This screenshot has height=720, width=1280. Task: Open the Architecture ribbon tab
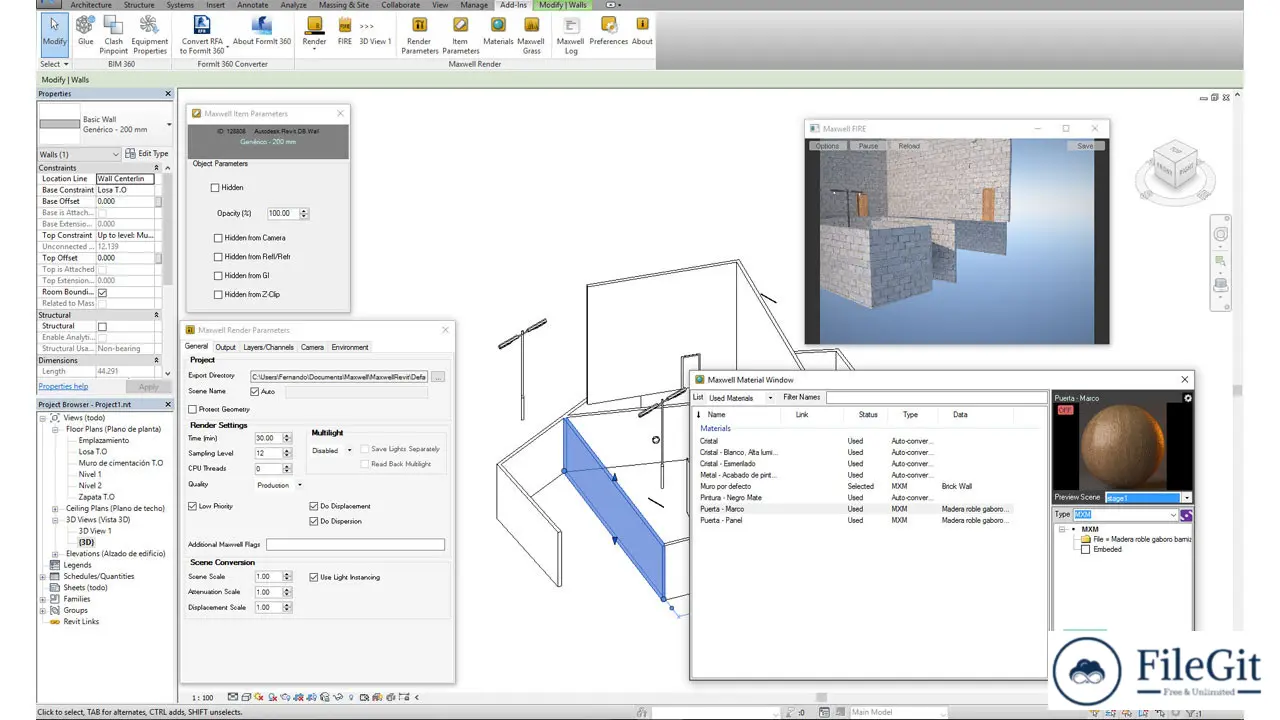[91, 5]
